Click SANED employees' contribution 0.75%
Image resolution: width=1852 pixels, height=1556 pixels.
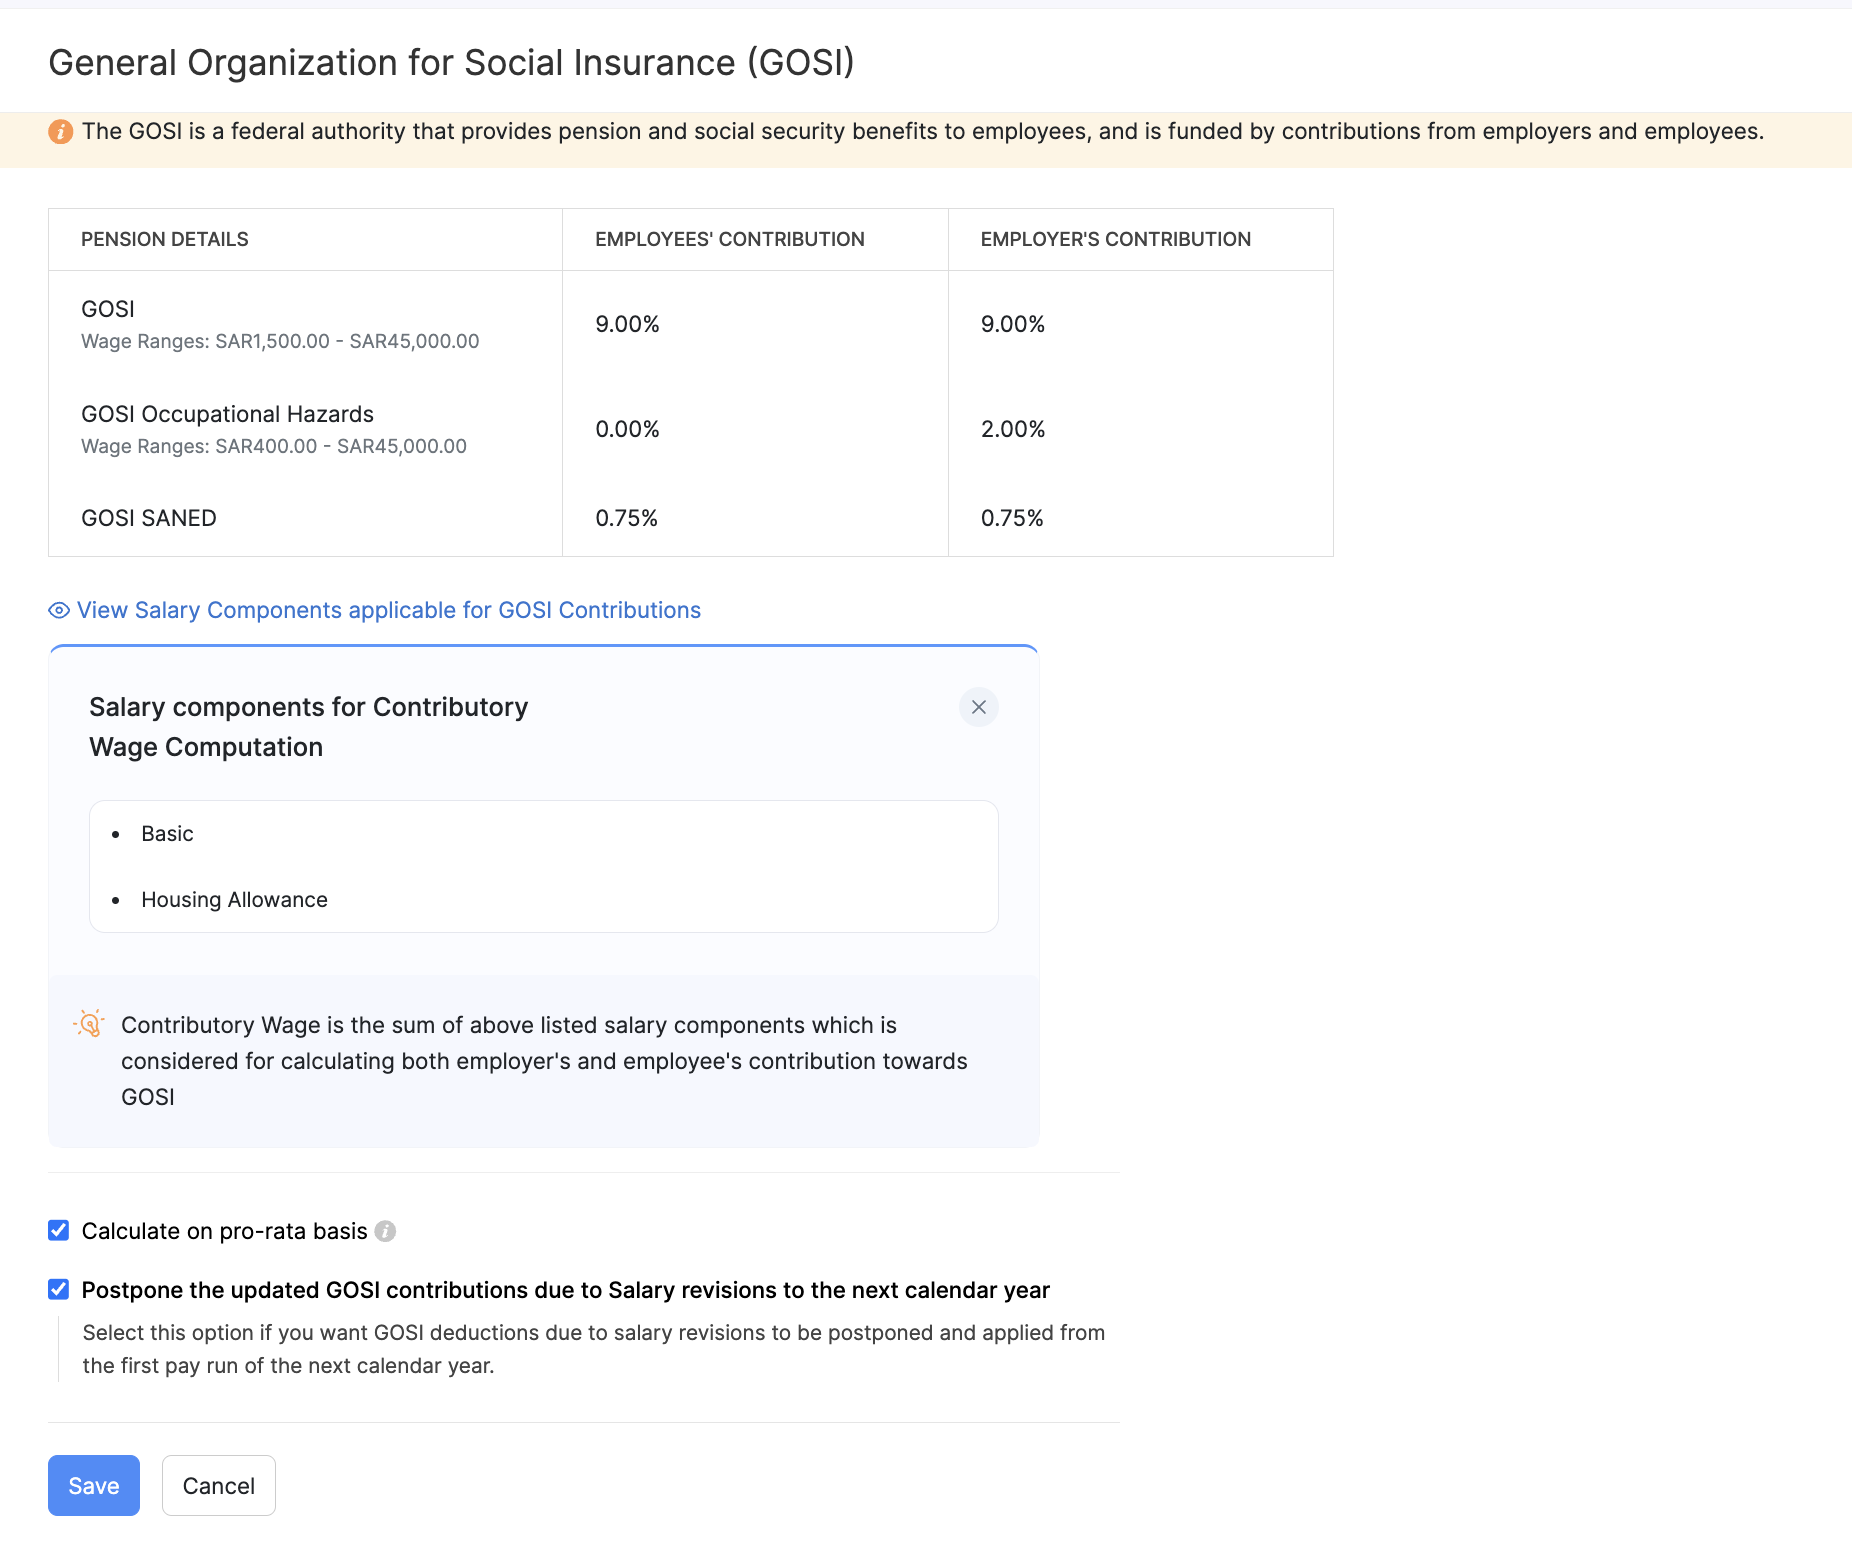click(x=627, y=518)
